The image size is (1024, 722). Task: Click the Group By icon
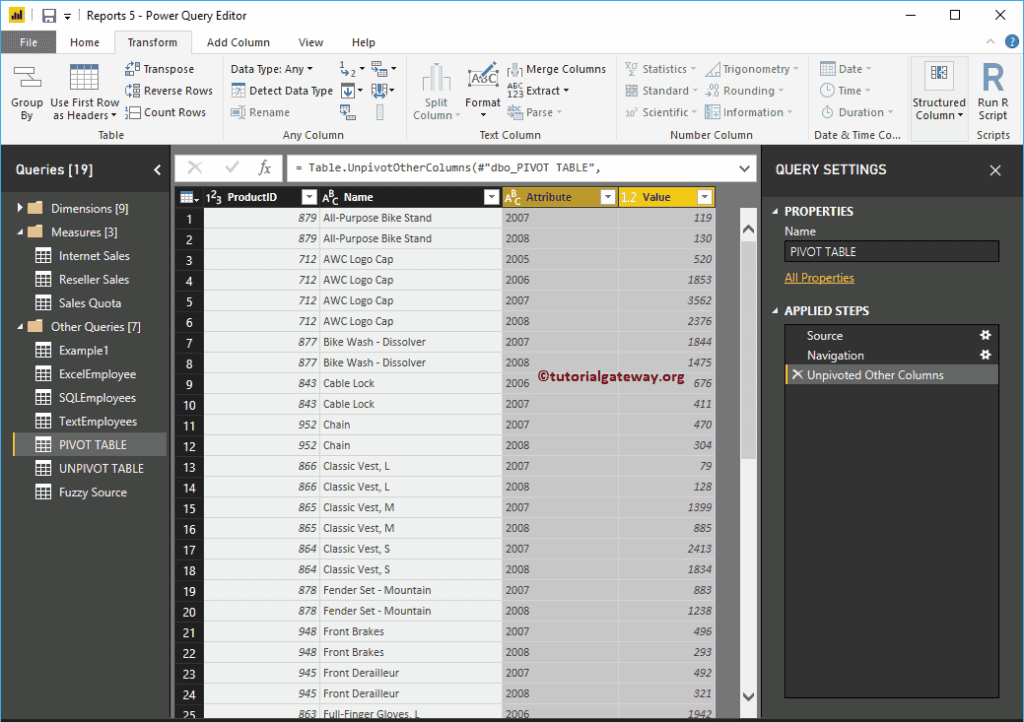click(x=27, y=78)
